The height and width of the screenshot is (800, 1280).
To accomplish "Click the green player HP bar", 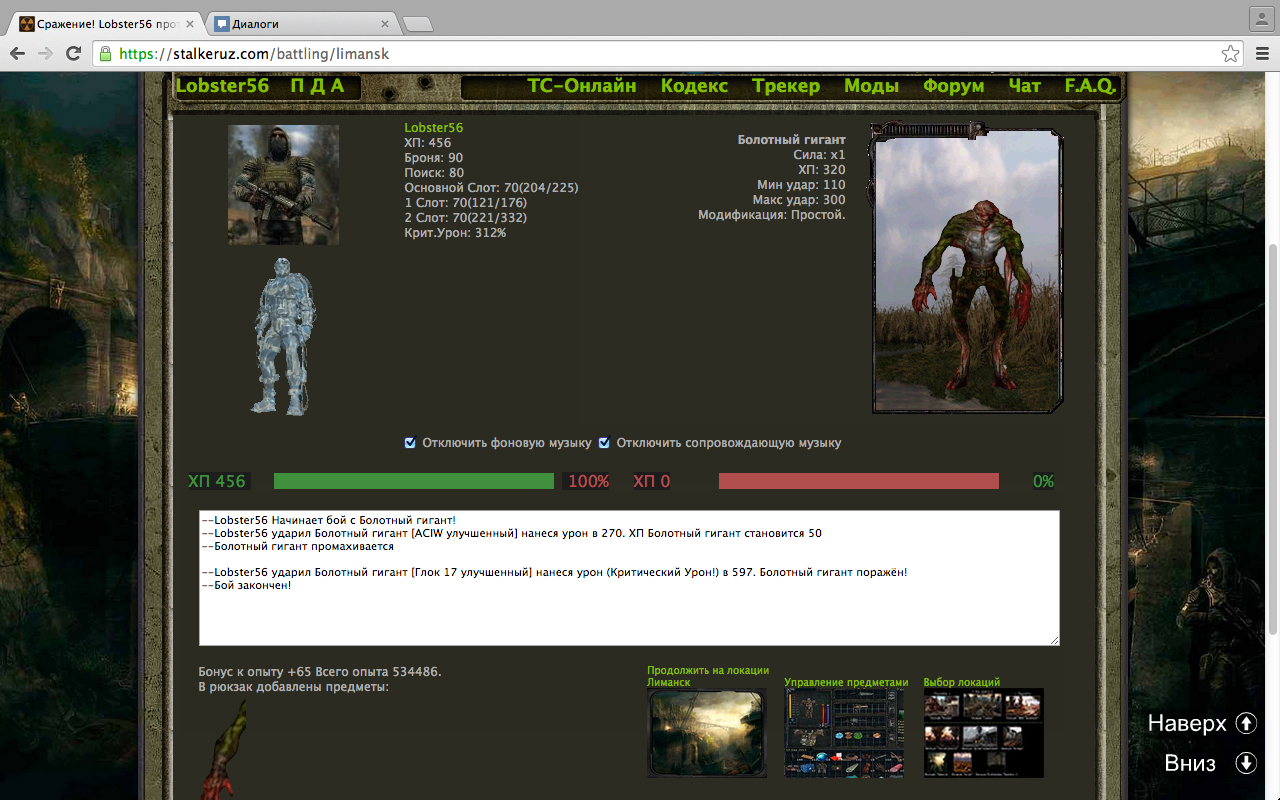I will [413, 481].
